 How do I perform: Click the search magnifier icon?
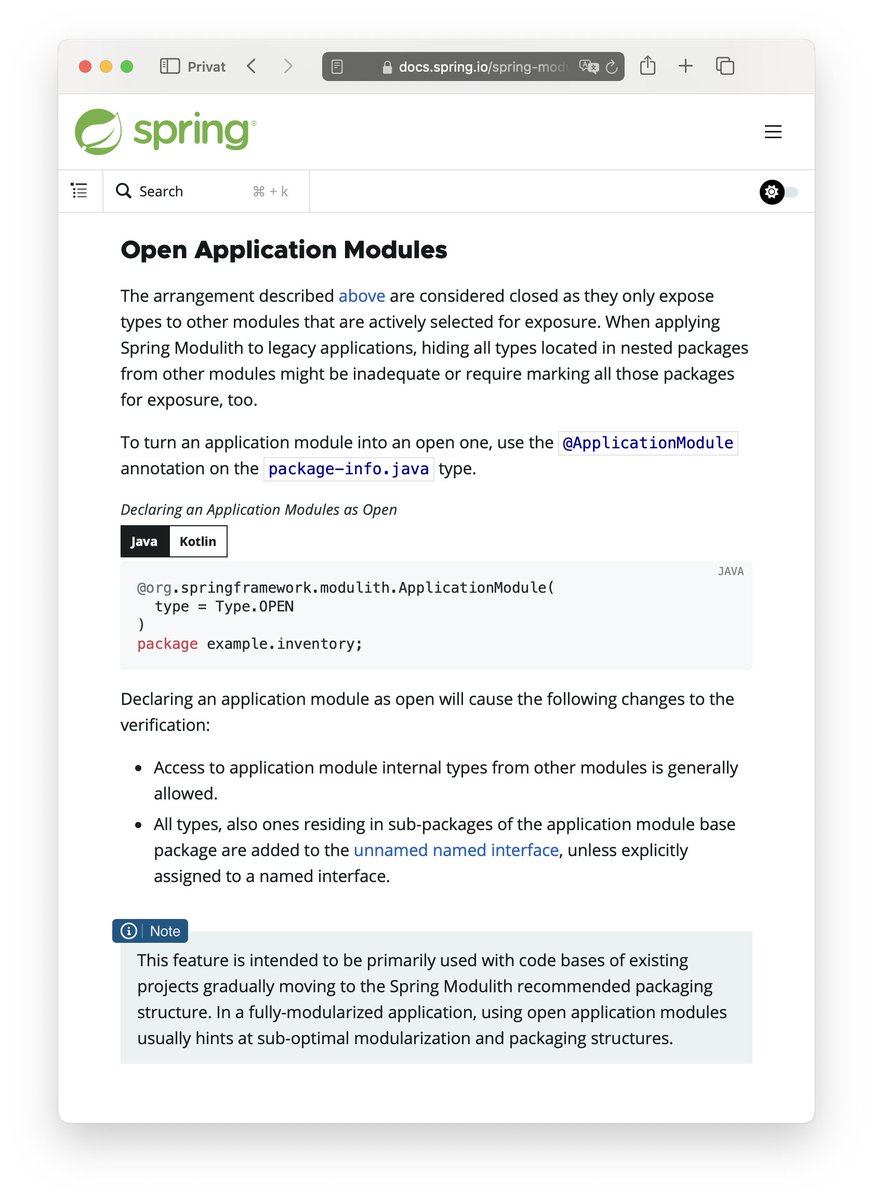tap(124, 191)
